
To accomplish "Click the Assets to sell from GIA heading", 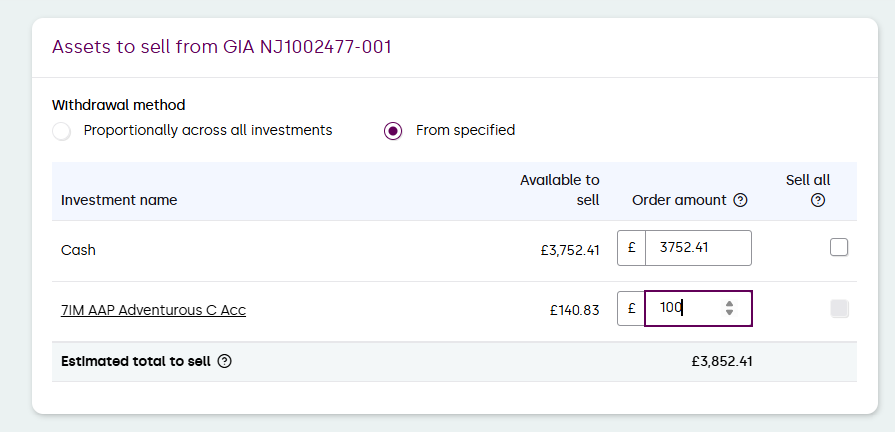I will tap(221, 47).
